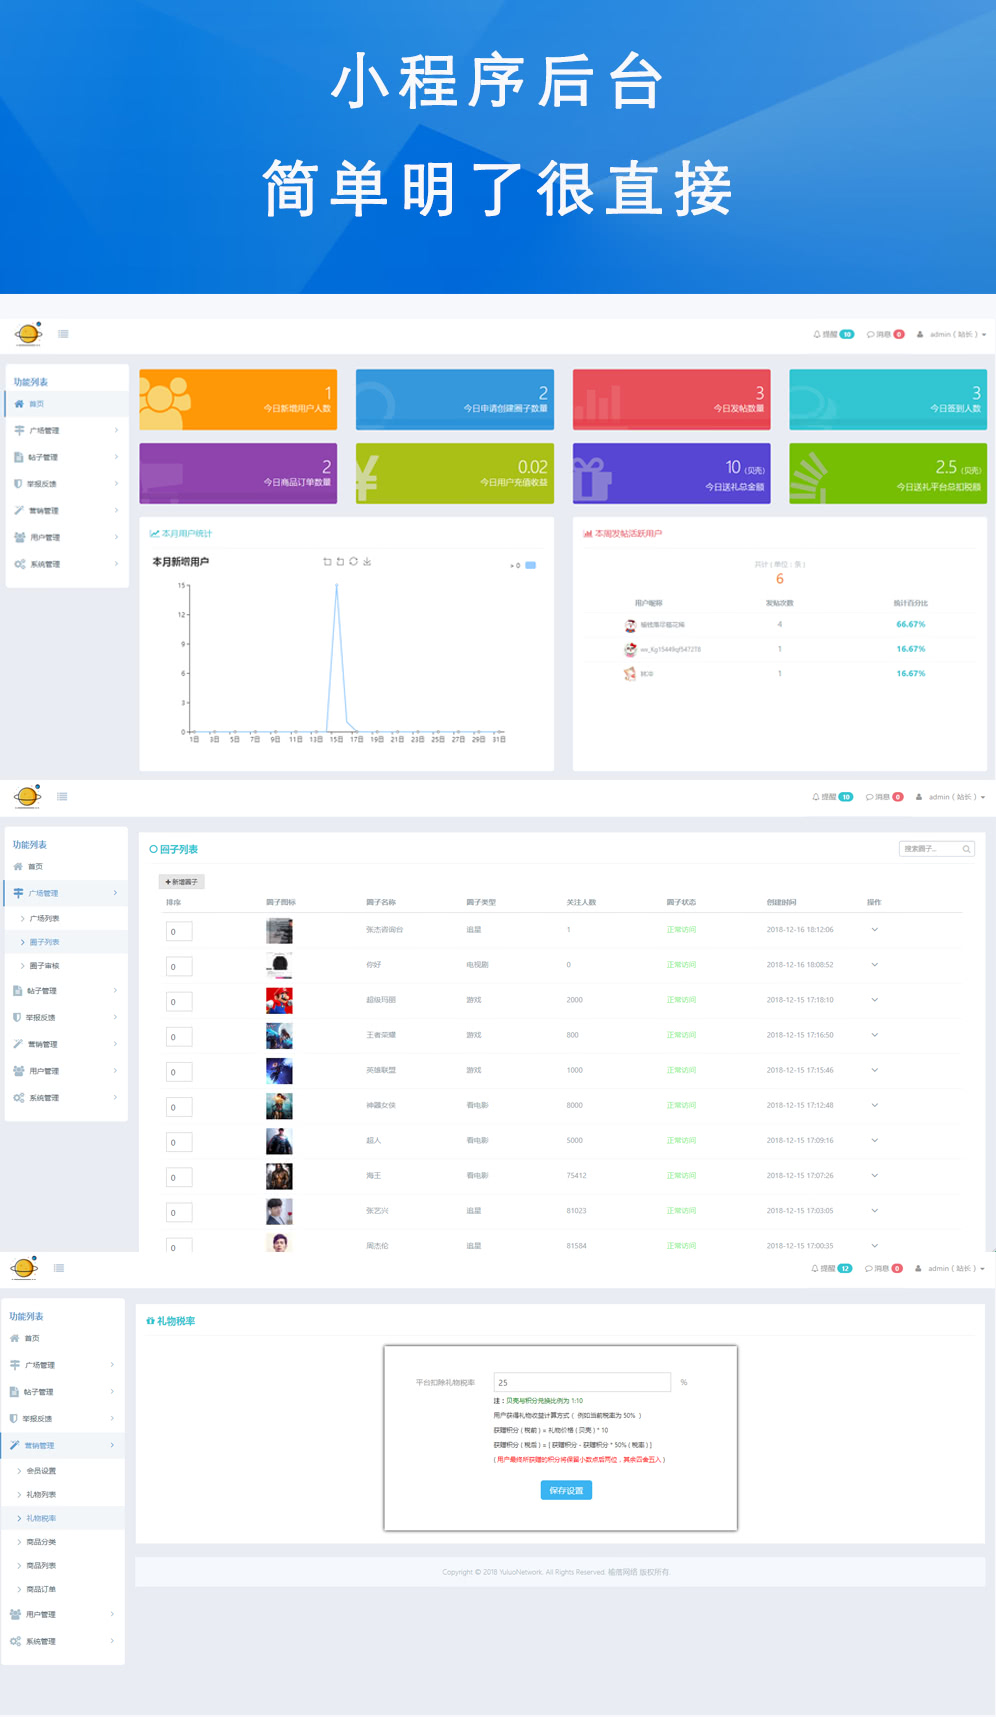Toggle the blue legend marker on the chart
996x1717 pixels.
click(x=530, y=565)
